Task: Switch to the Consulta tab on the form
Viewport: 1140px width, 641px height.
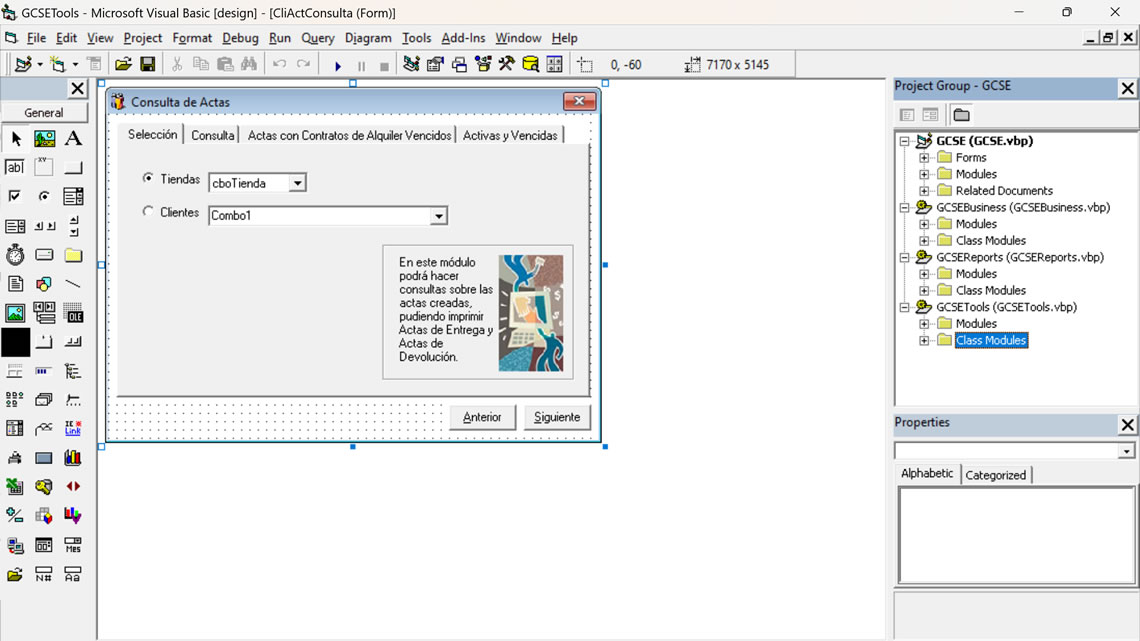Action: [x=213, y=133]
